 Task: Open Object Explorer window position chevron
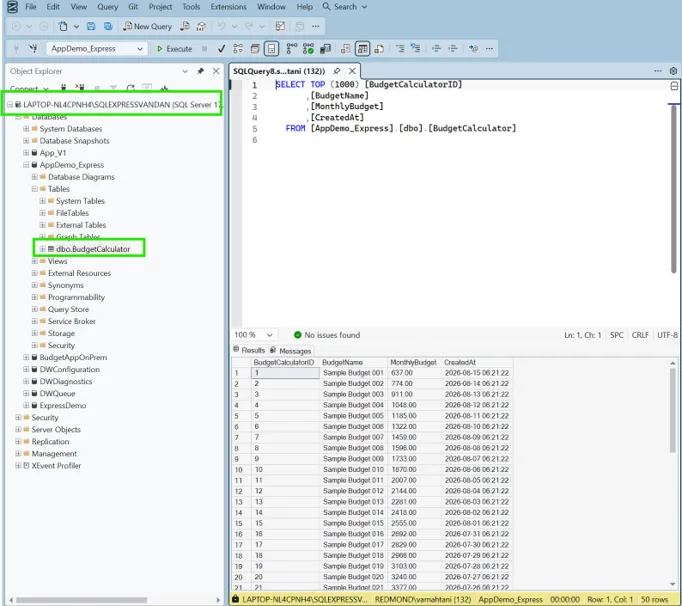click(185, 71)
